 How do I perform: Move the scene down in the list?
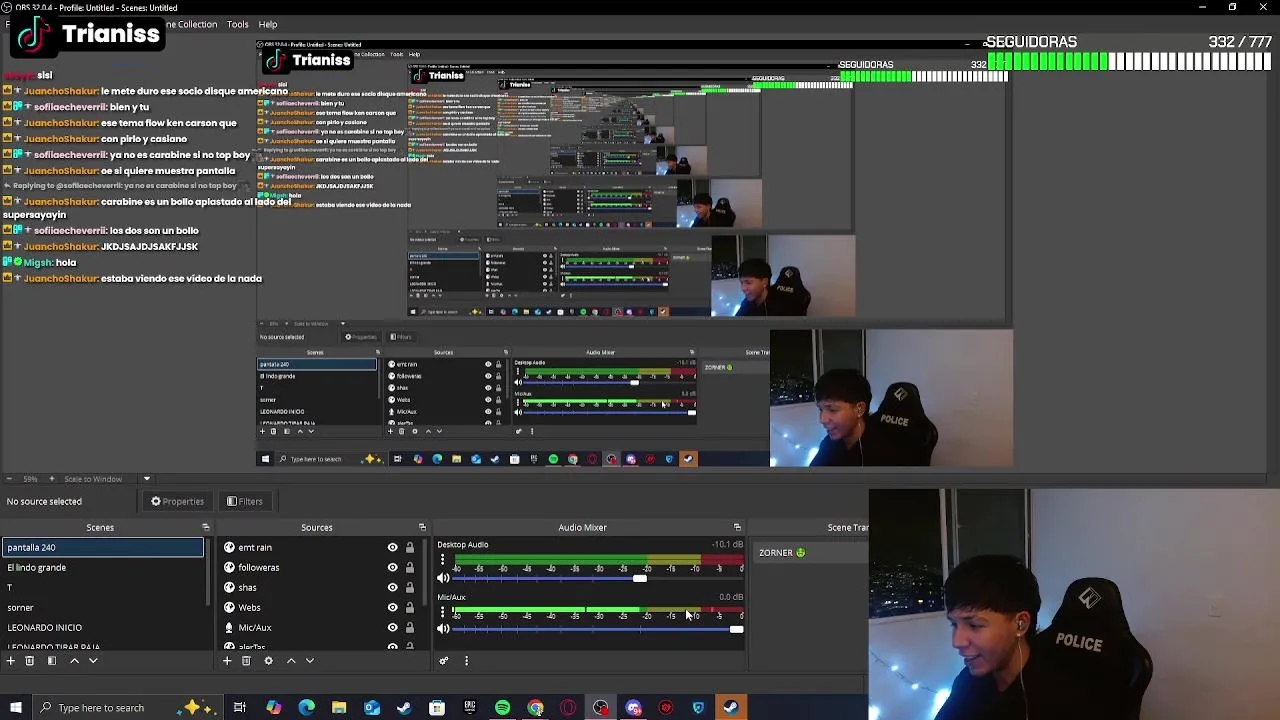pyautogui.click(x=93, y=661)
